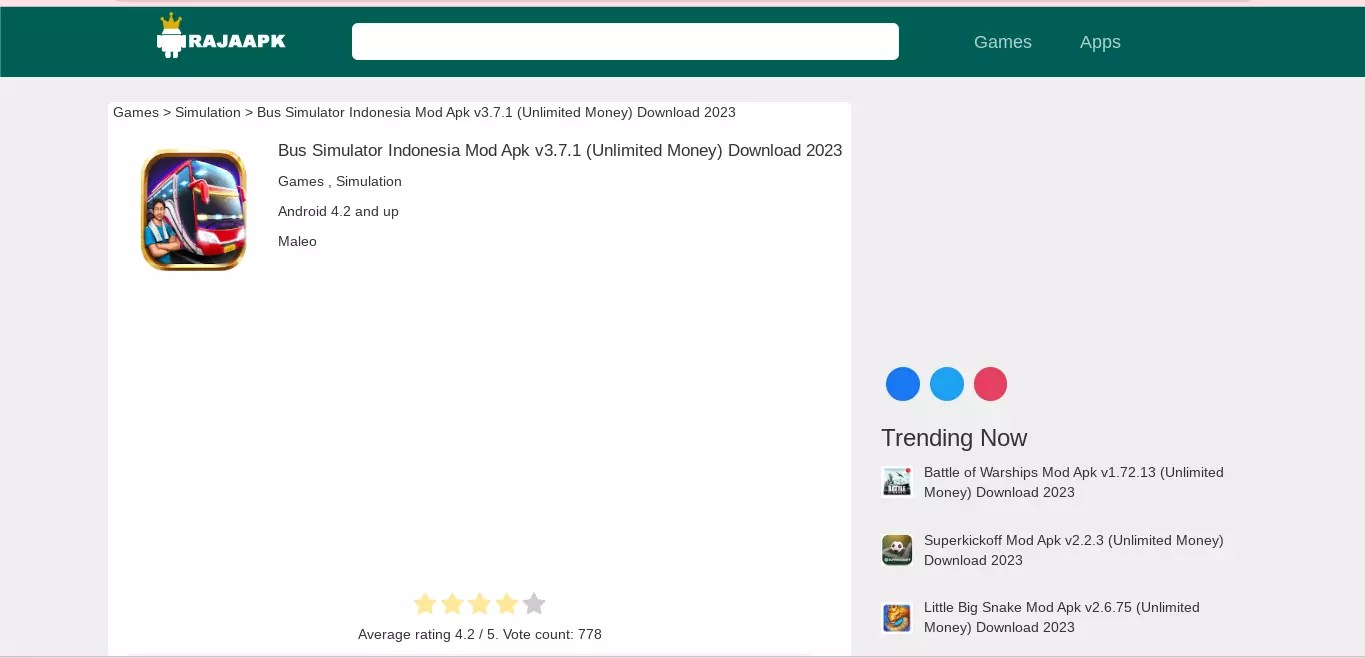Screen dimensions: 1365x658
Task: Open Superkickoff Mod Apk v2.2.3 link
Action: click(1074, 550)
